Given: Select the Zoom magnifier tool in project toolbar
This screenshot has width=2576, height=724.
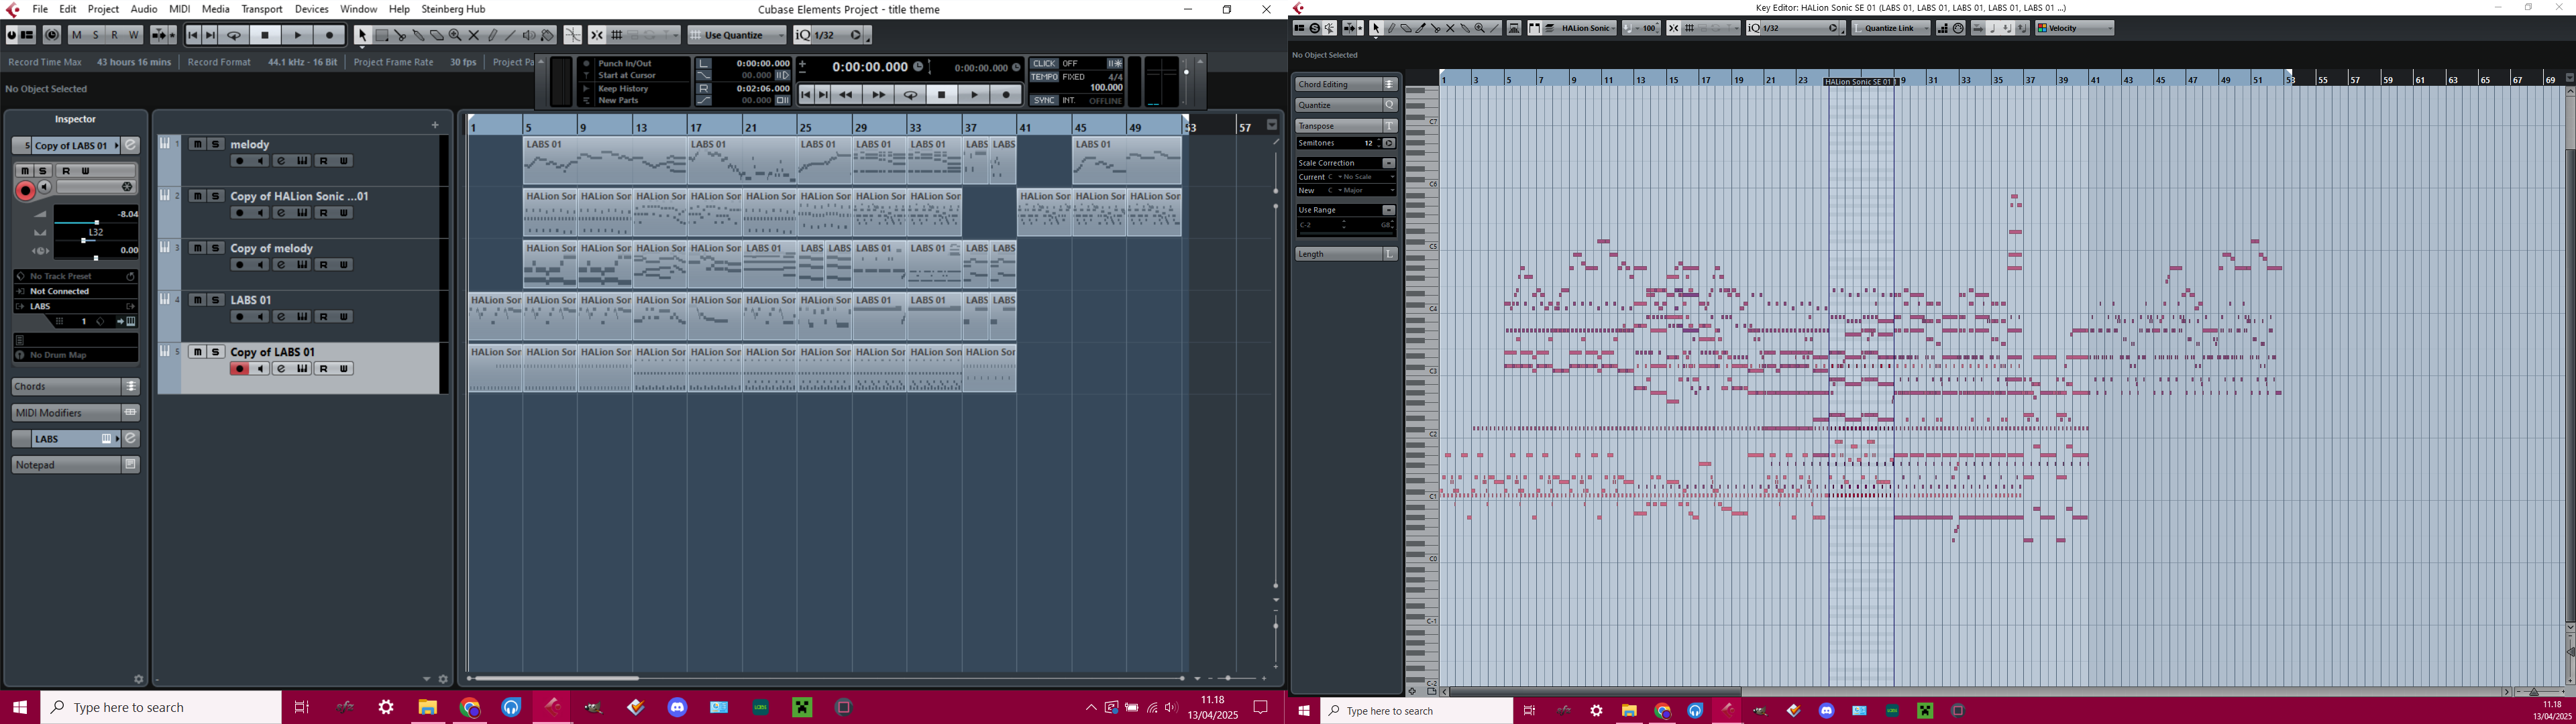Looking at the screenshot, I should click(x=455, y=35).
